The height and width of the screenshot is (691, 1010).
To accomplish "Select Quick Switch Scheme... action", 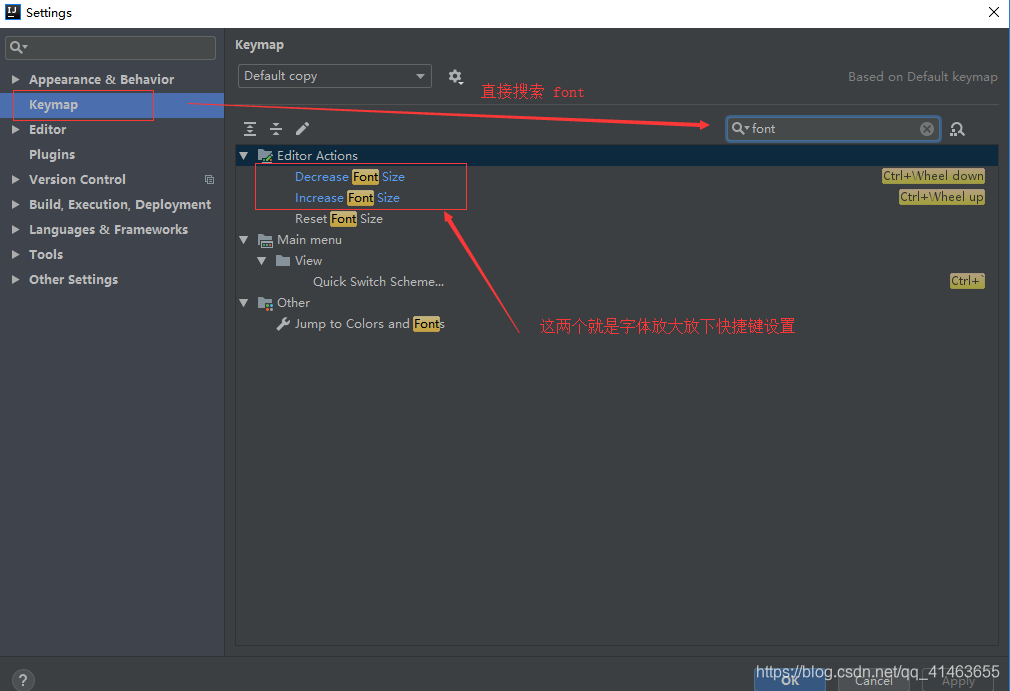I will pos(378,282).
